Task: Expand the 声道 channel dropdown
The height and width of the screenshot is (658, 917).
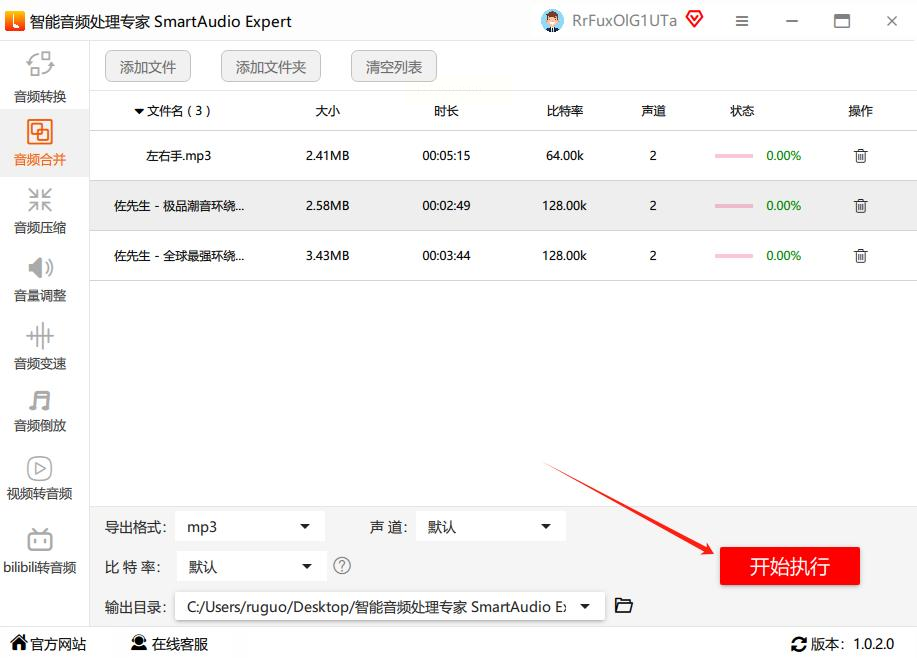Action: (x=491, y=526)
